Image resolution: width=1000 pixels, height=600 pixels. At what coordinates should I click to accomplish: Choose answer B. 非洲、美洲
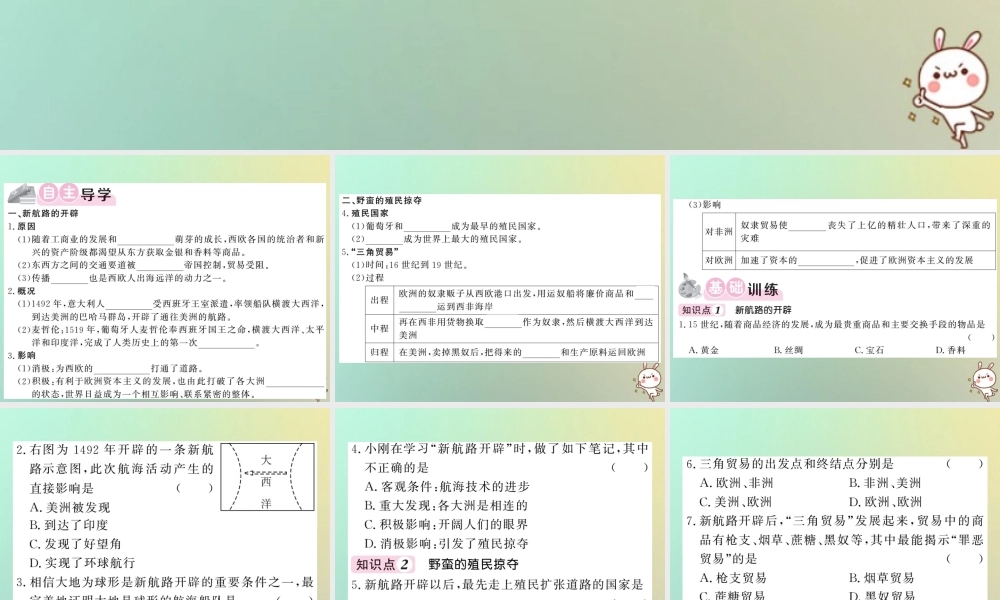885,483
